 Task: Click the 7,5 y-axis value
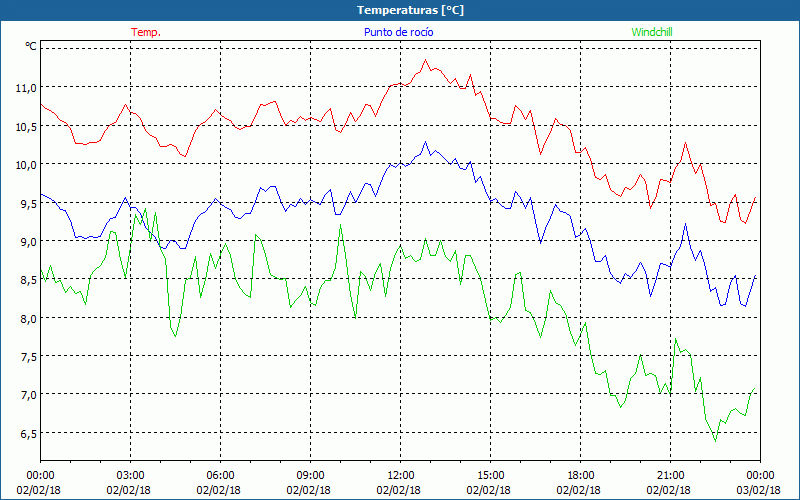29,357
